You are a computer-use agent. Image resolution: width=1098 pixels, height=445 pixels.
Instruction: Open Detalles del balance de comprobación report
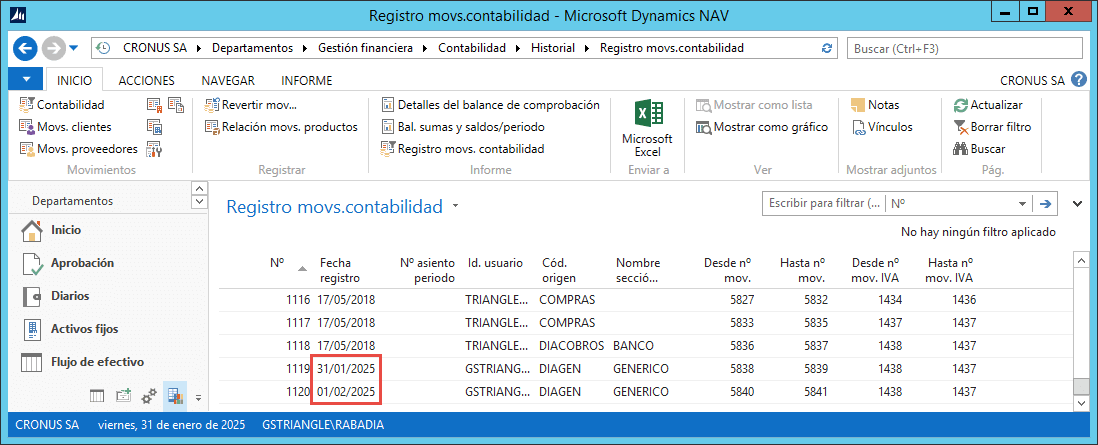pos(490,105)
